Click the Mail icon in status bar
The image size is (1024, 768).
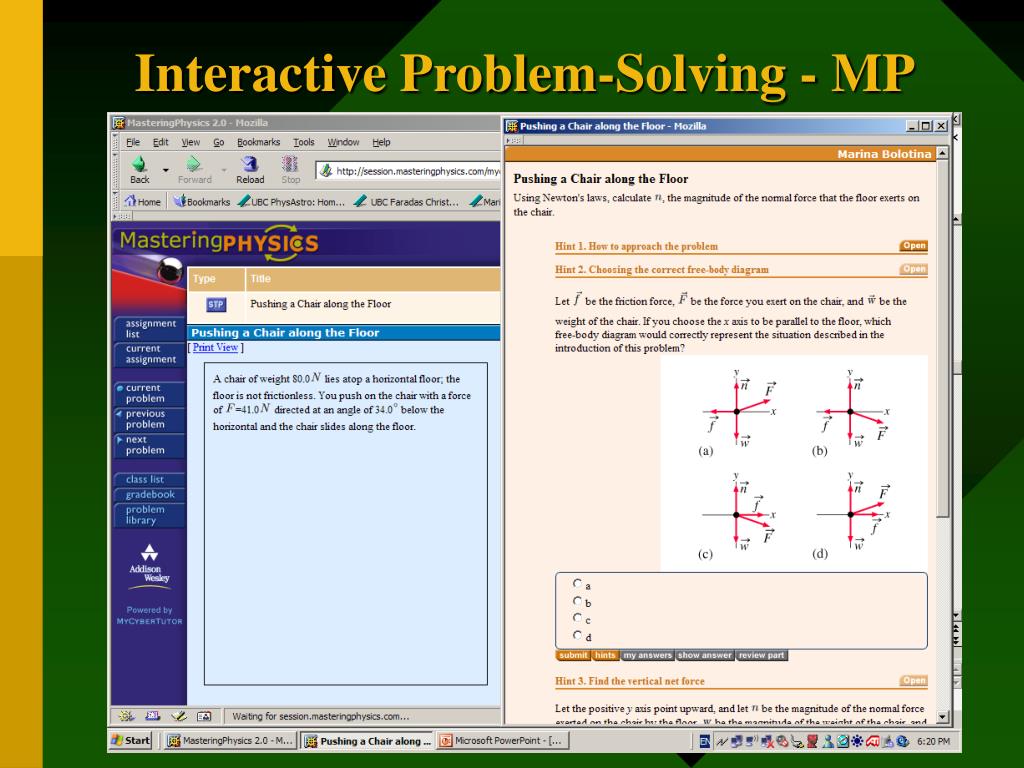tap(152, 716)
